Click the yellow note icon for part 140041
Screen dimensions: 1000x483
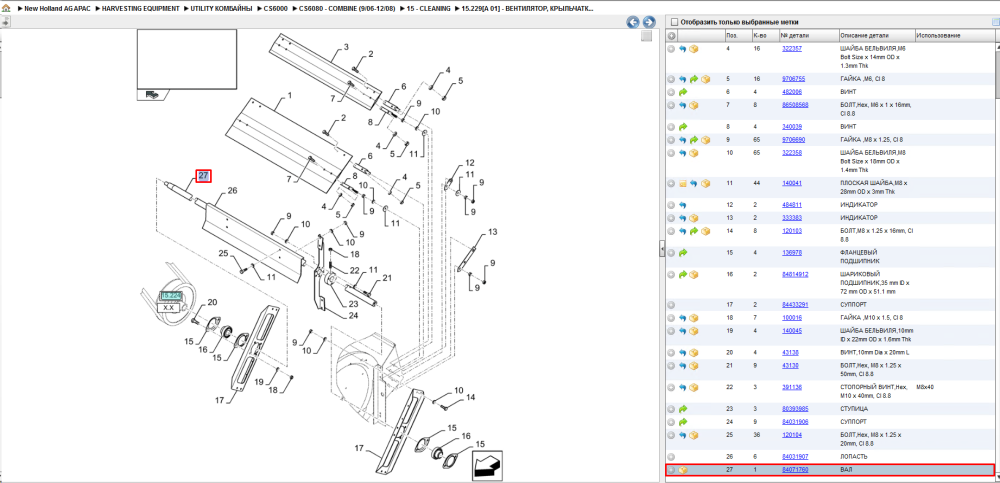[x=682, y=184]
